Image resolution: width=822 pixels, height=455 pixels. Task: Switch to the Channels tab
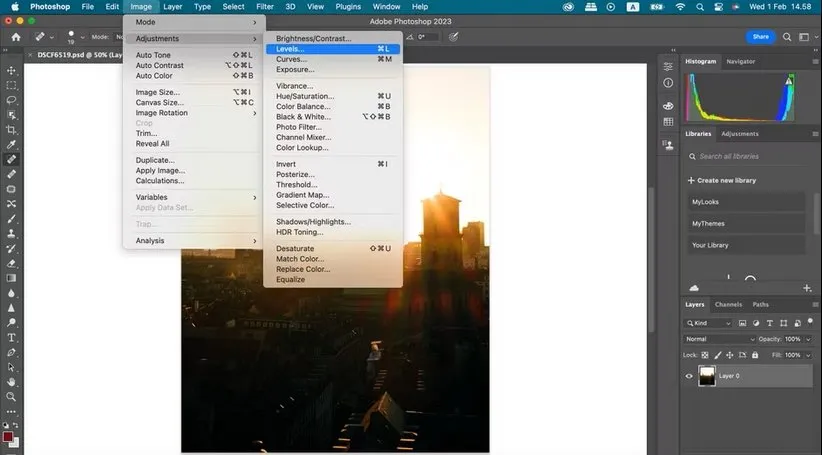728,304
